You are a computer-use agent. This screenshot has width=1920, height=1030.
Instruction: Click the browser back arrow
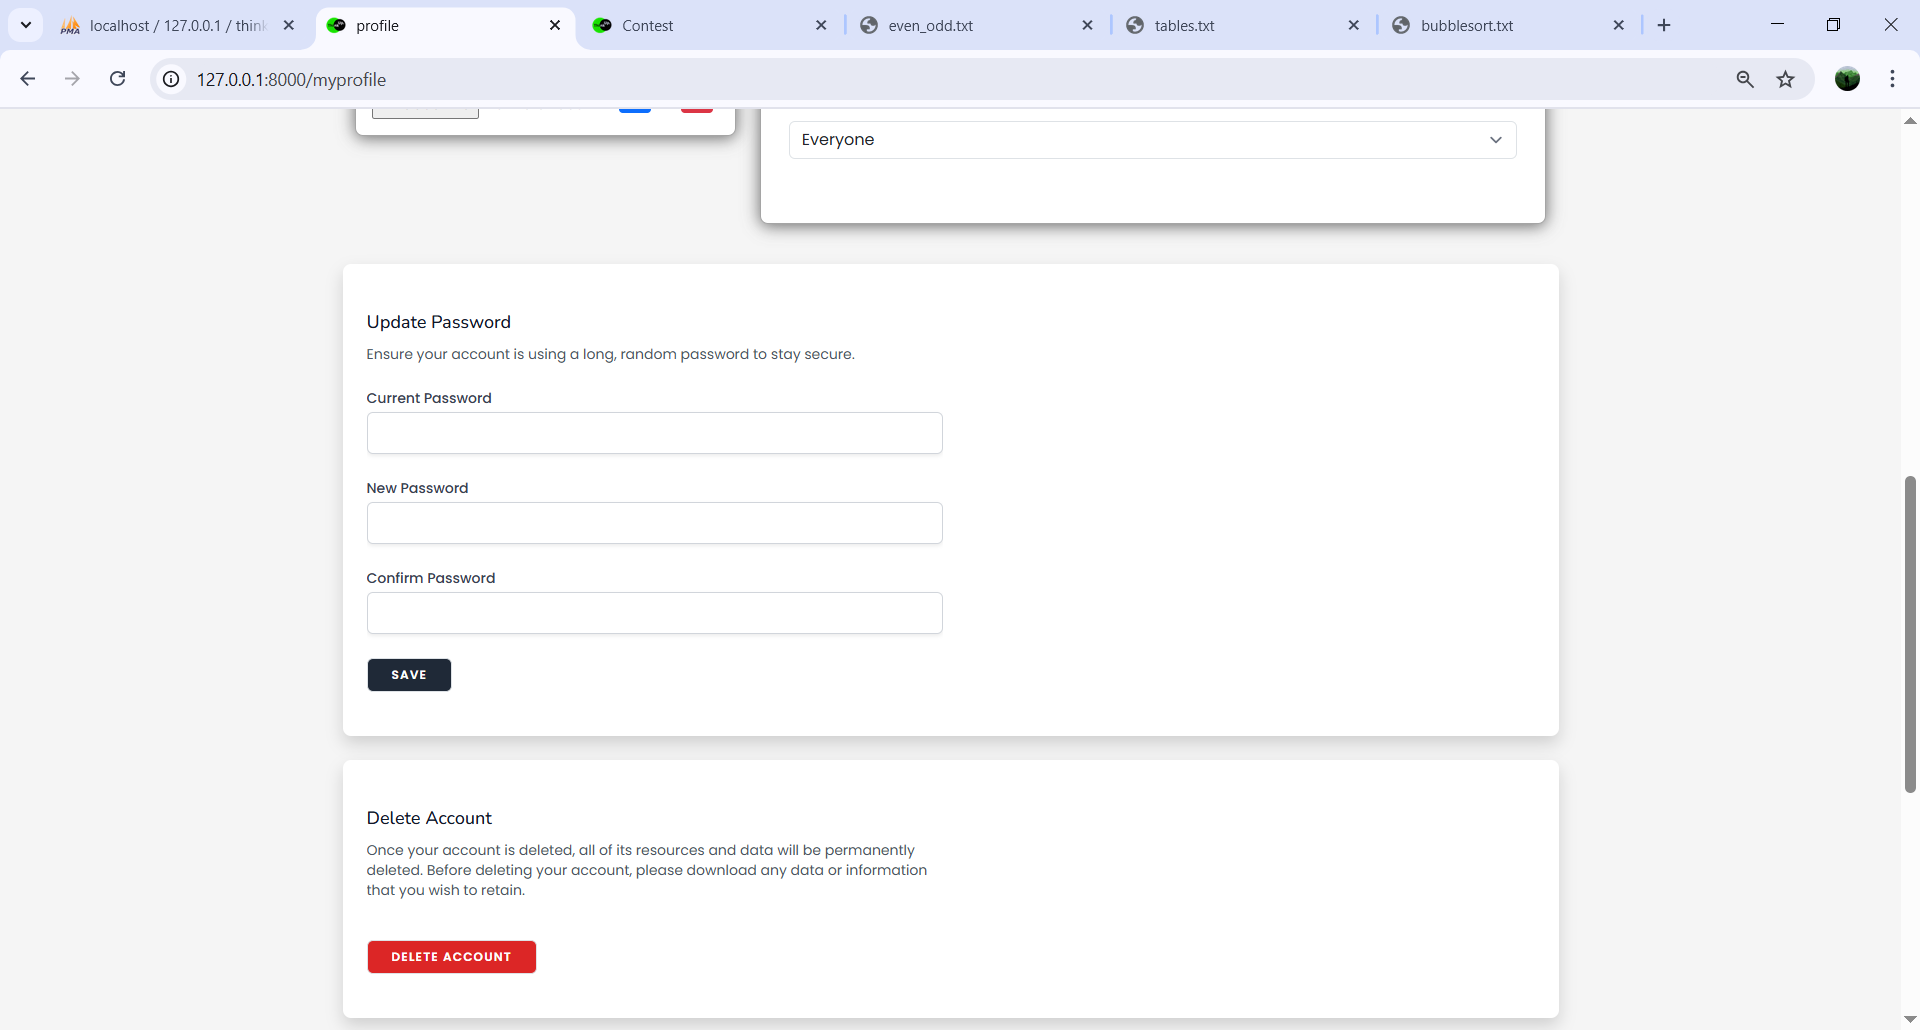(28, 79)
